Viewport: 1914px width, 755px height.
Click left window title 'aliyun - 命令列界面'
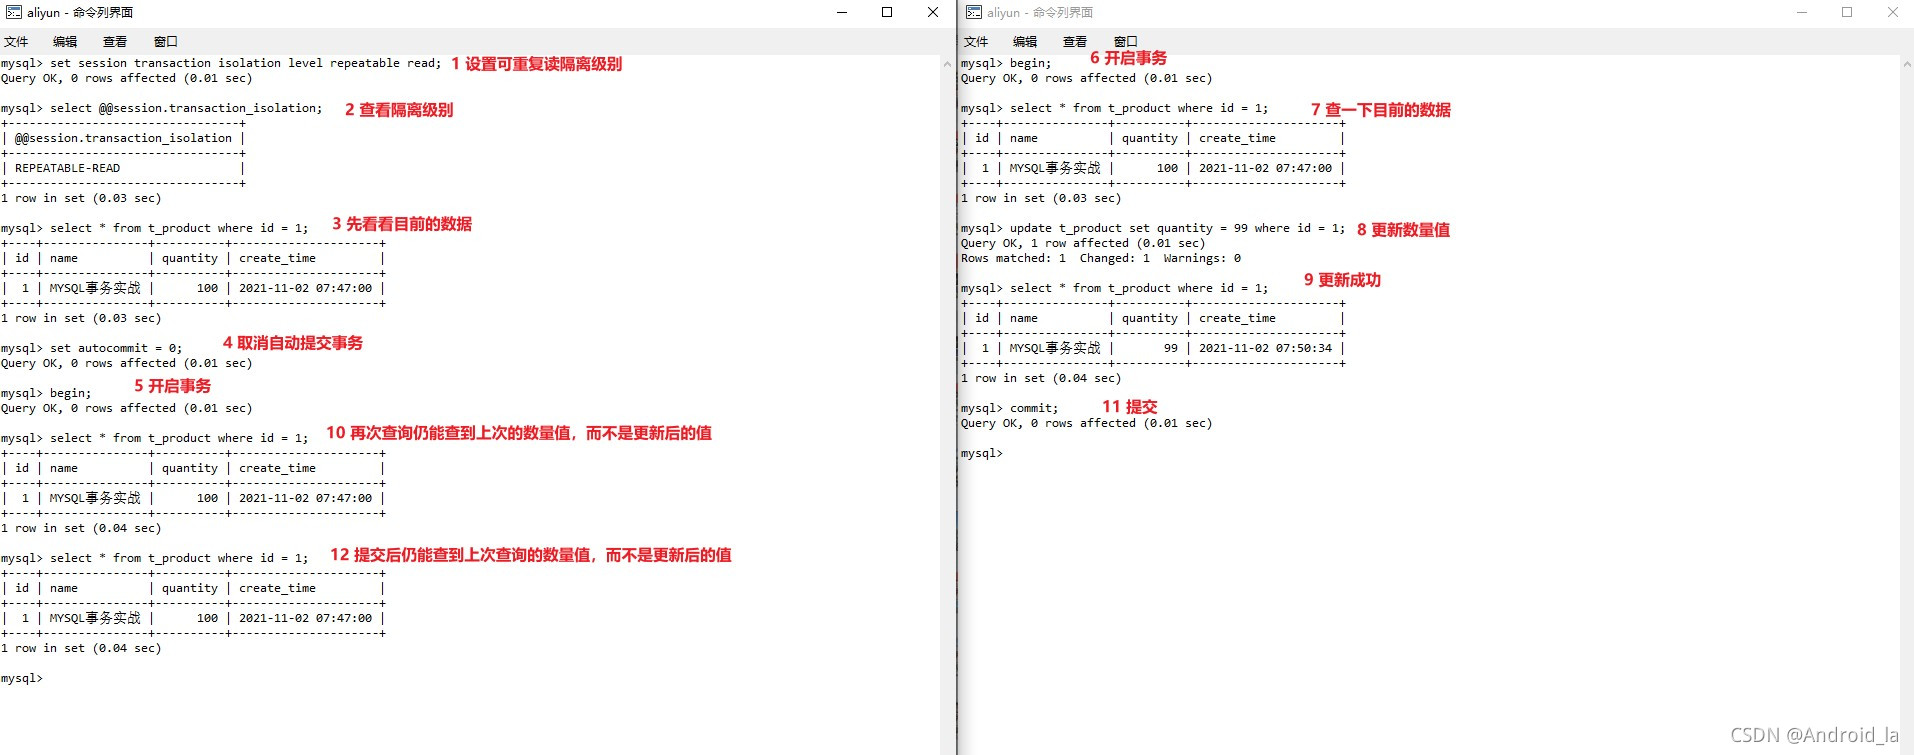[x=80, y=12]
